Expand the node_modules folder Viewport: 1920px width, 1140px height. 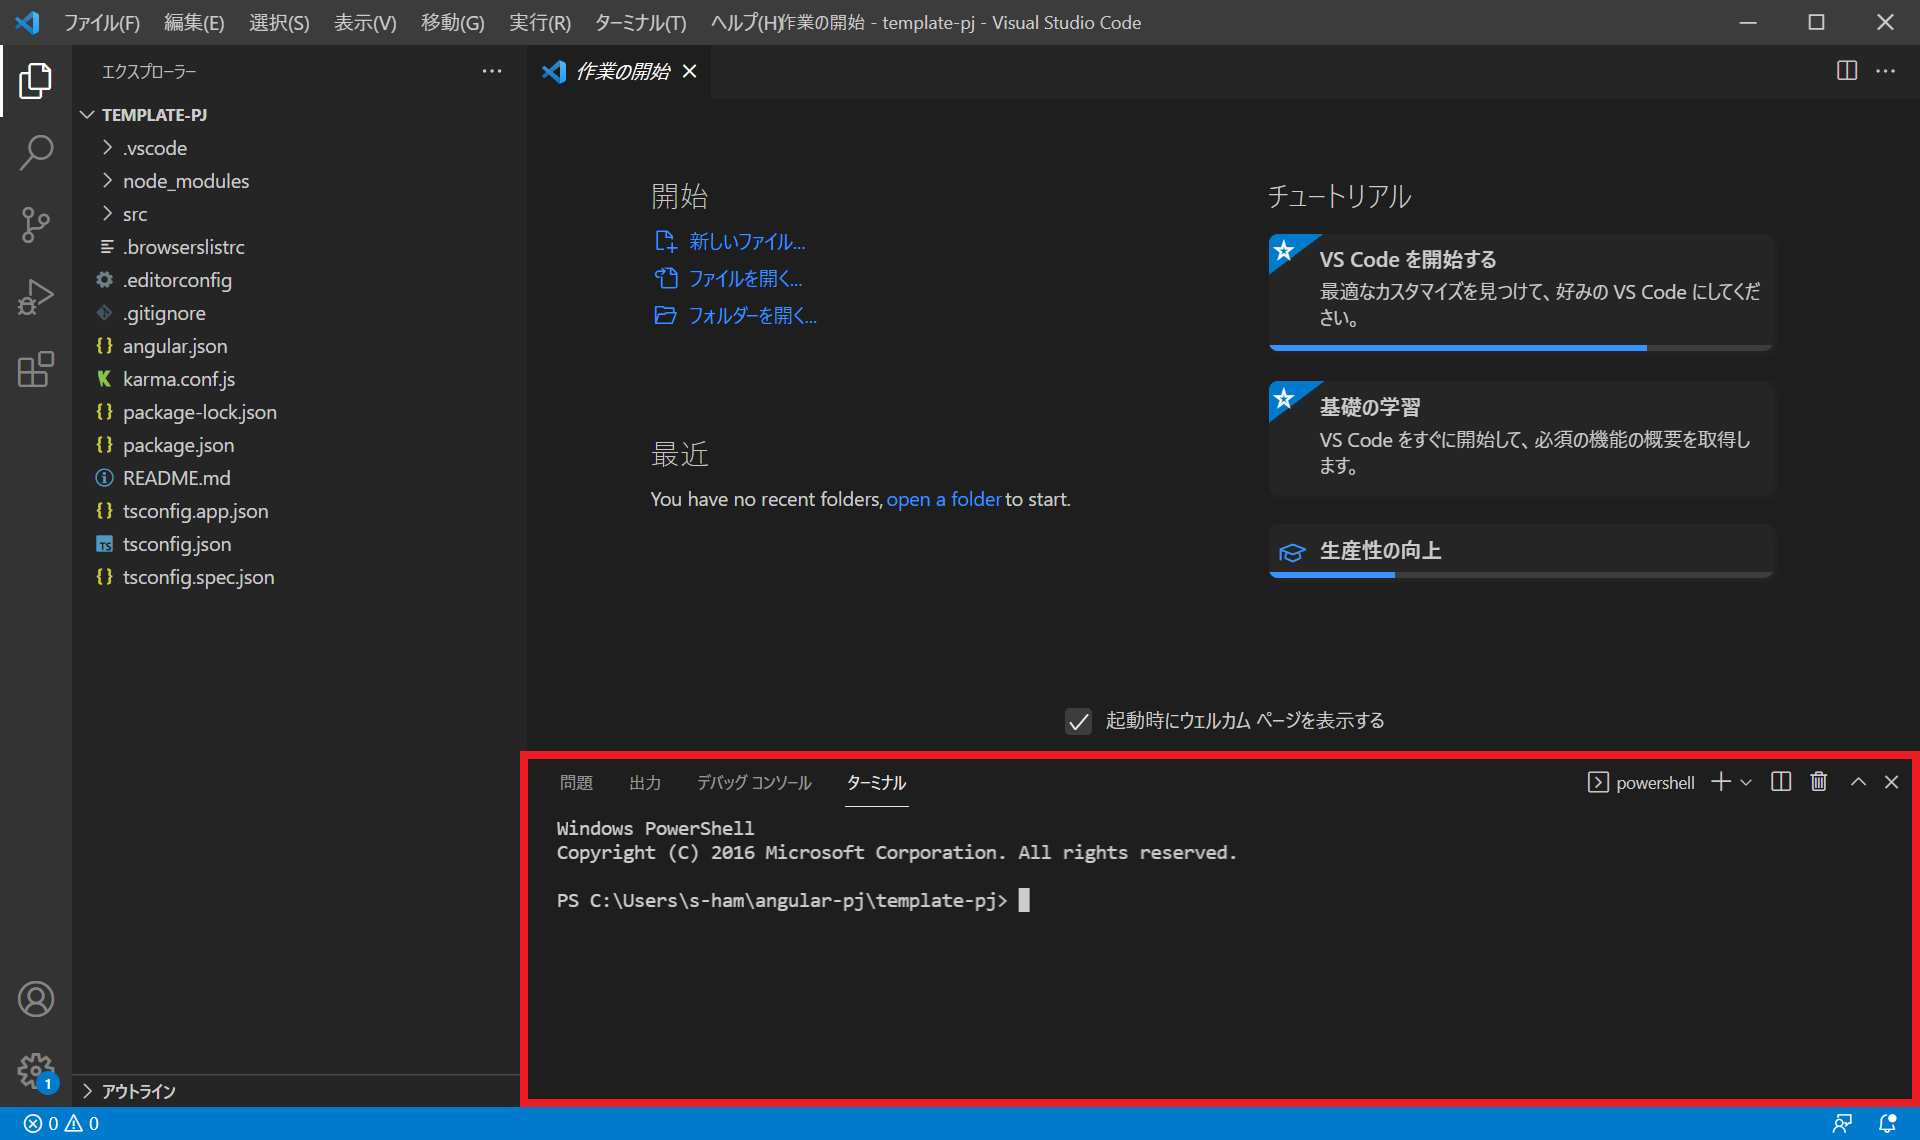[x=185, y=181]
